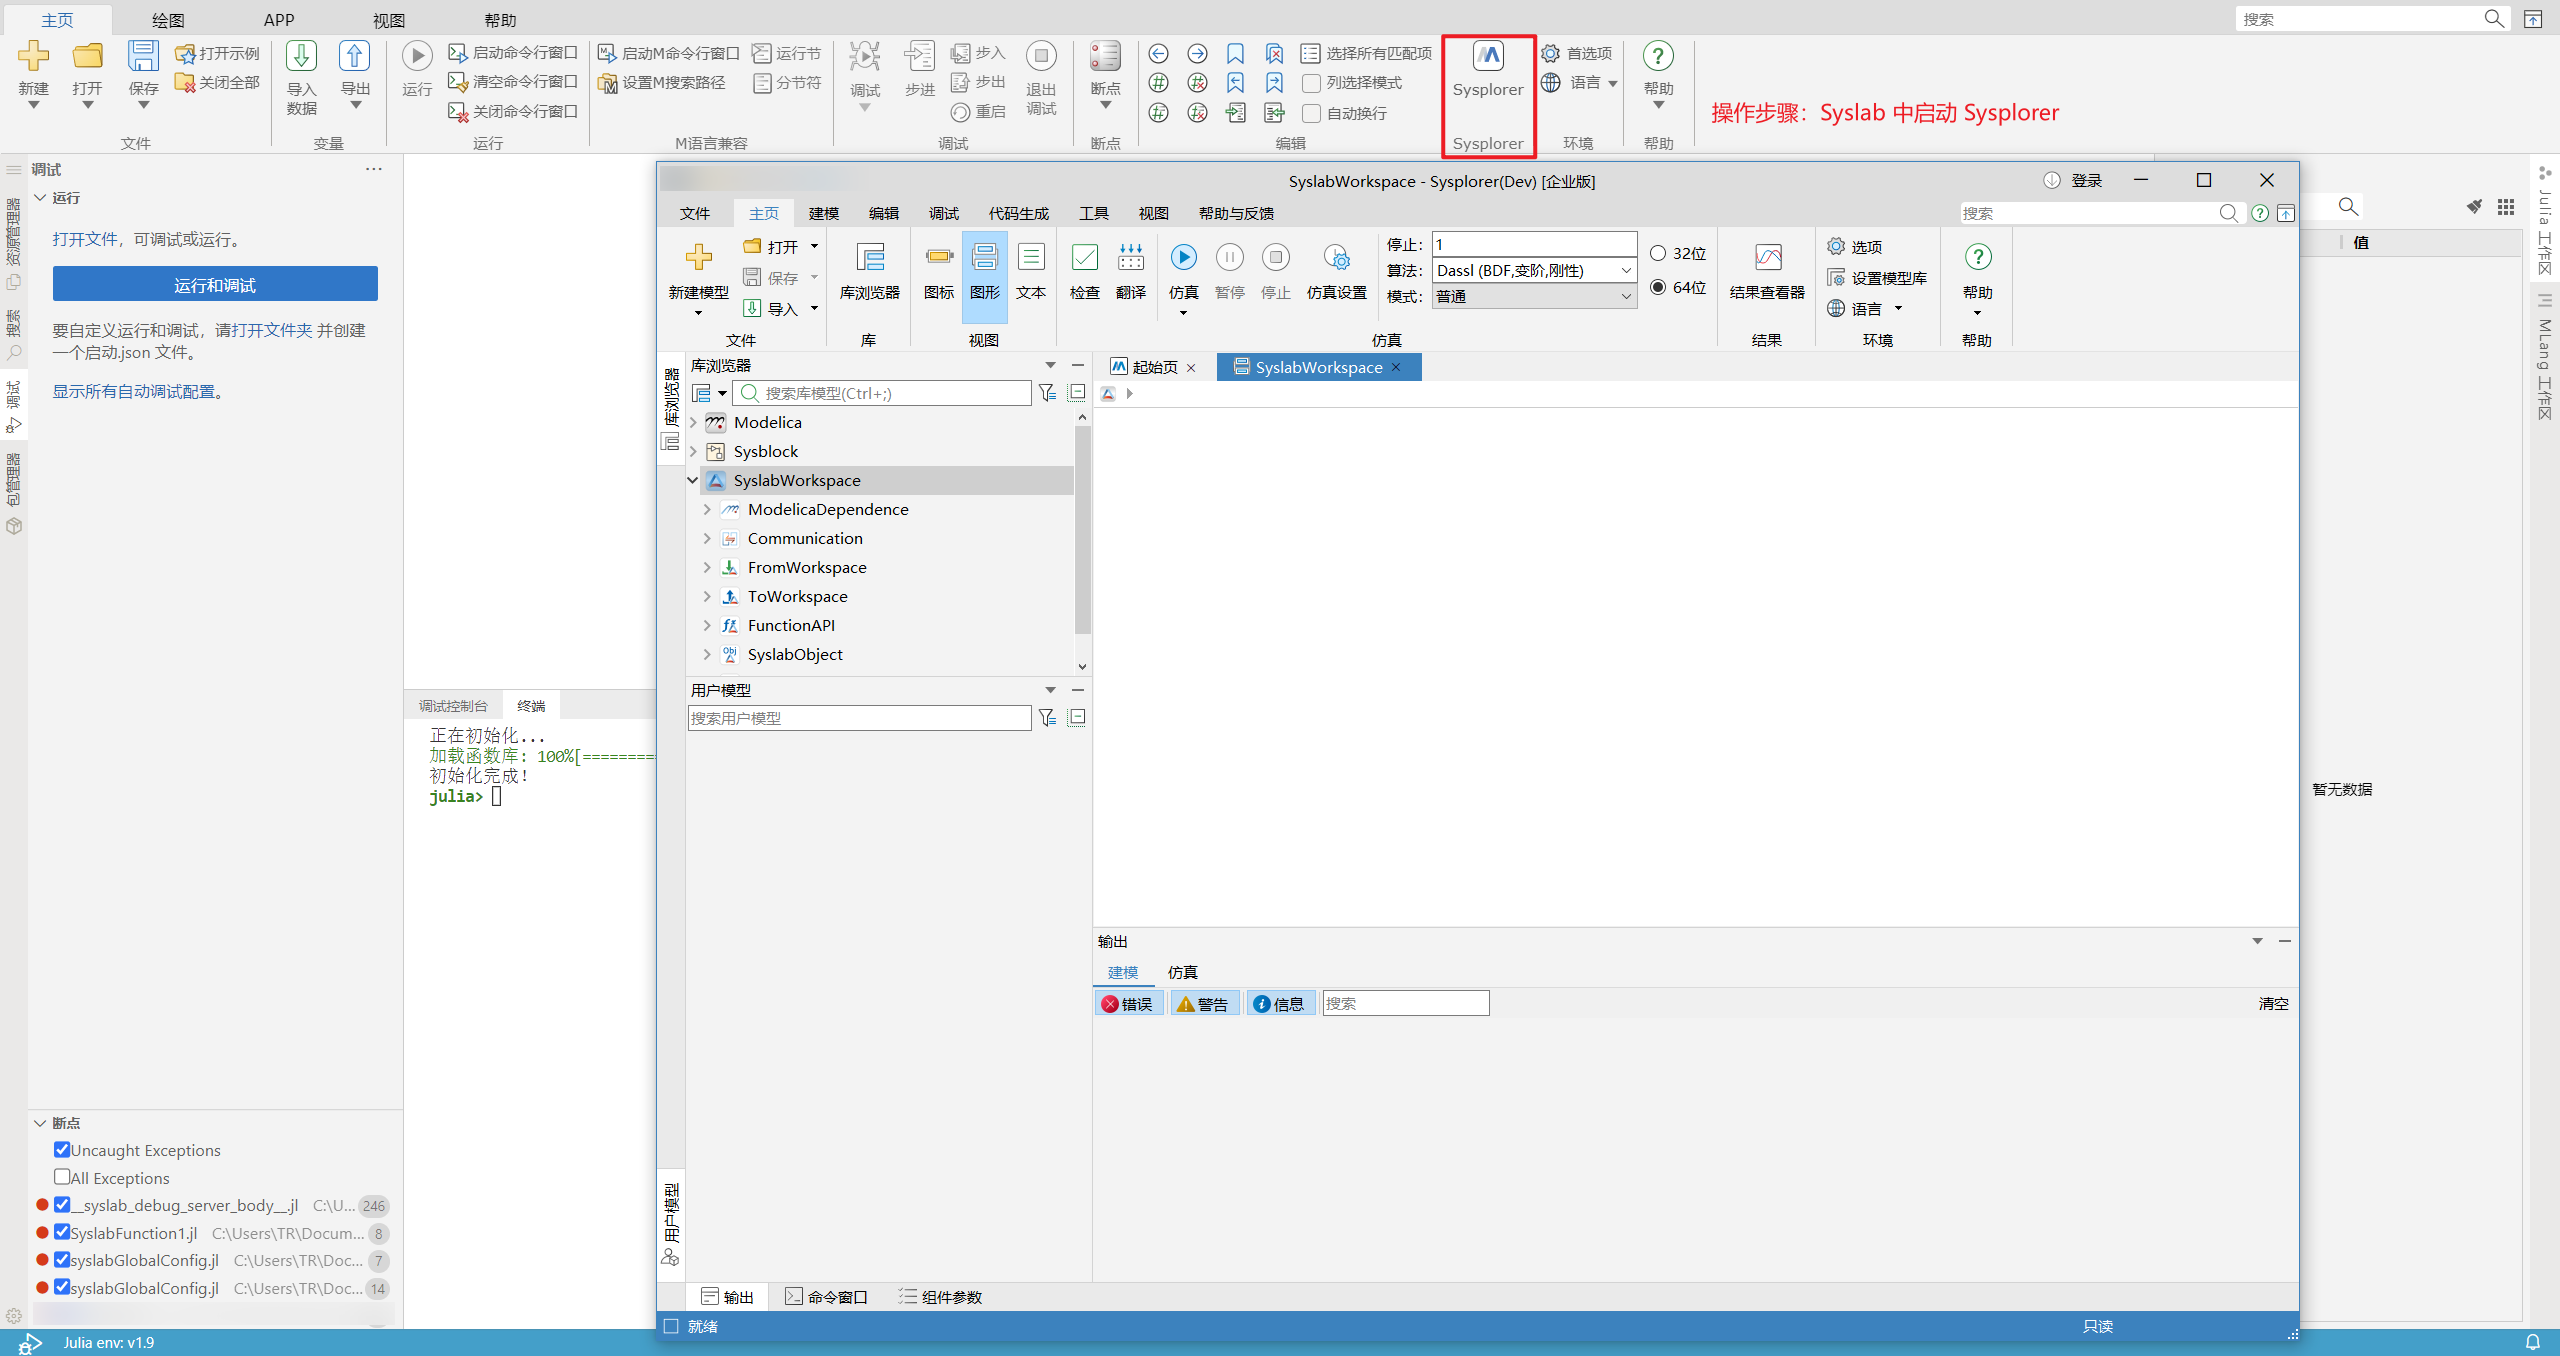Open the 算法 Dassl algorithm dropdown

coord(1534,271)
